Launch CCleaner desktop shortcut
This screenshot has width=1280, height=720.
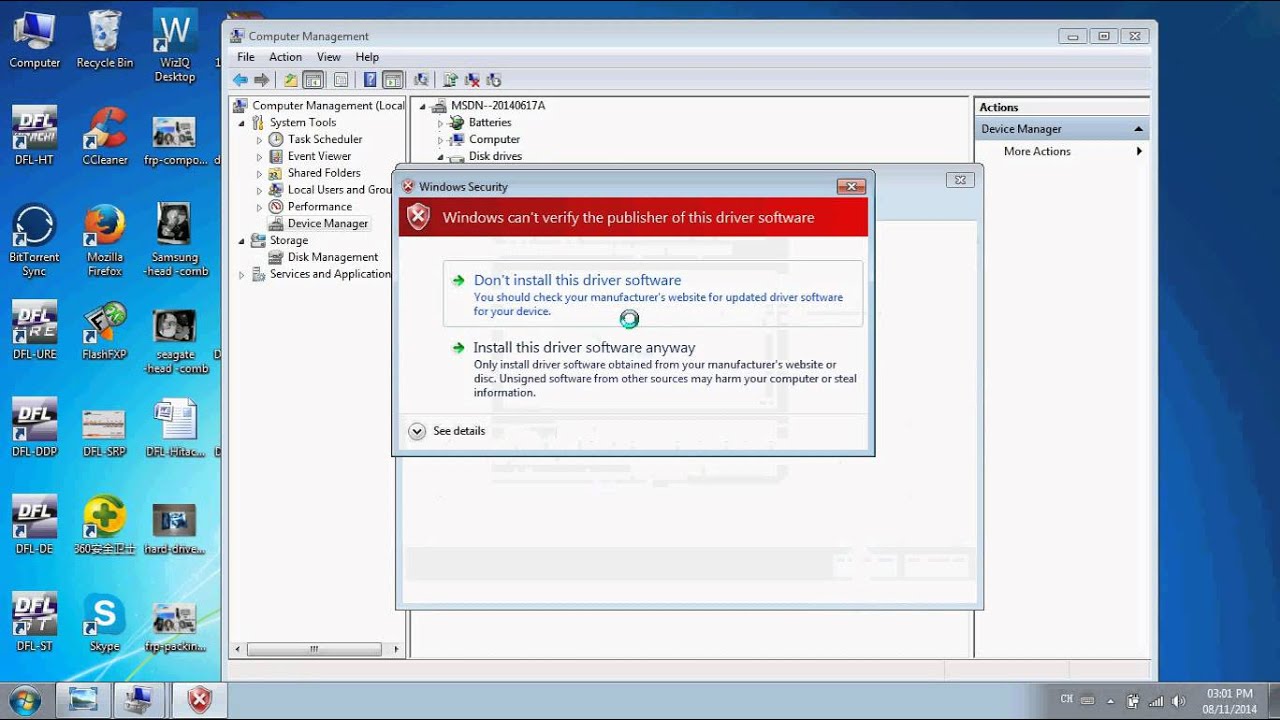tap(104, 137)
